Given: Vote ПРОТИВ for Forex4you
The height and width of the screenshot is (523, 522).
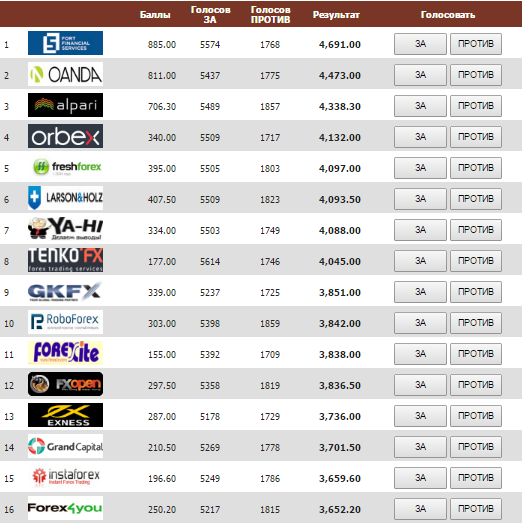Looking at the screenshot, I should (x=476, y=509).
